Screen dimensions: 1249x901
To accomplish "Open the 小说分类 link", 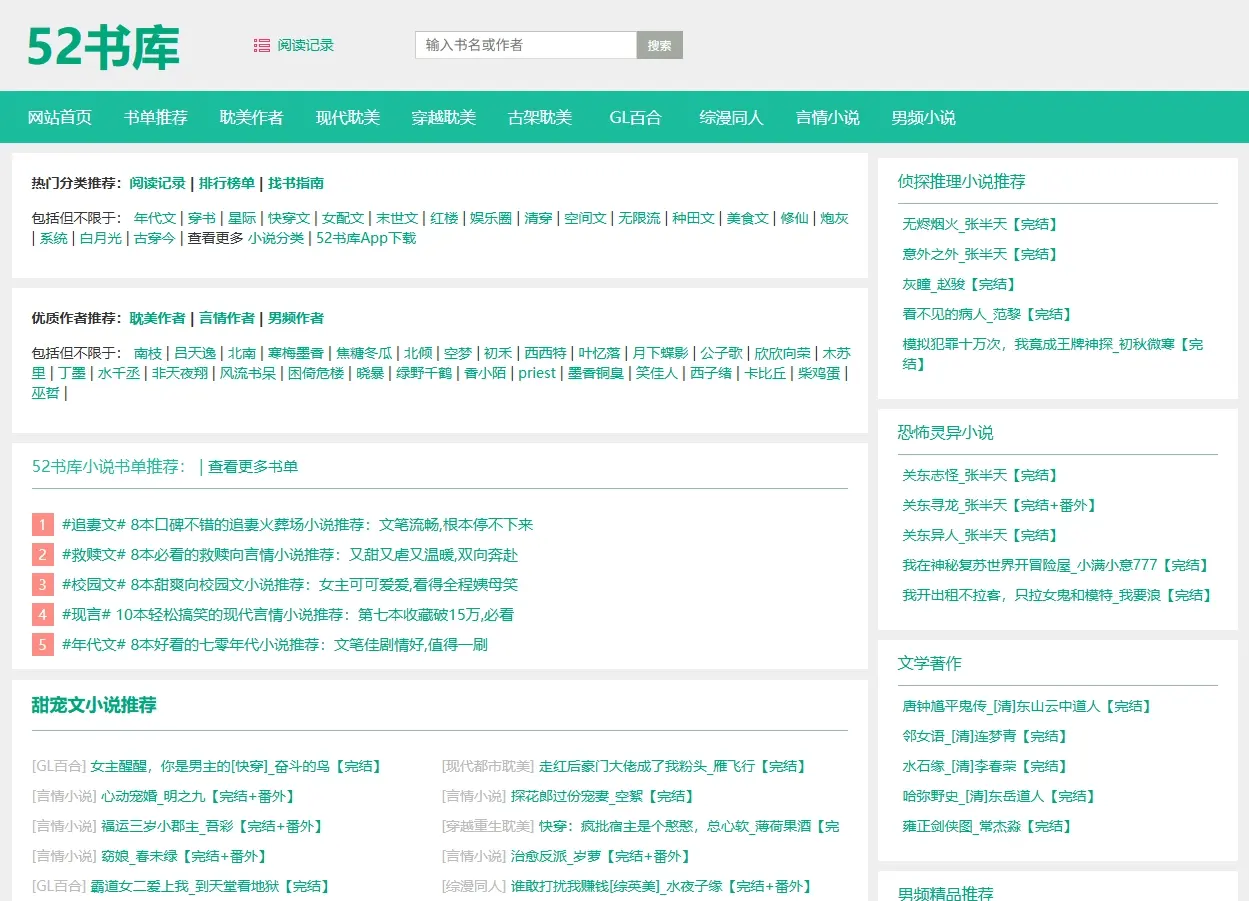I will [x=276, y=238].
